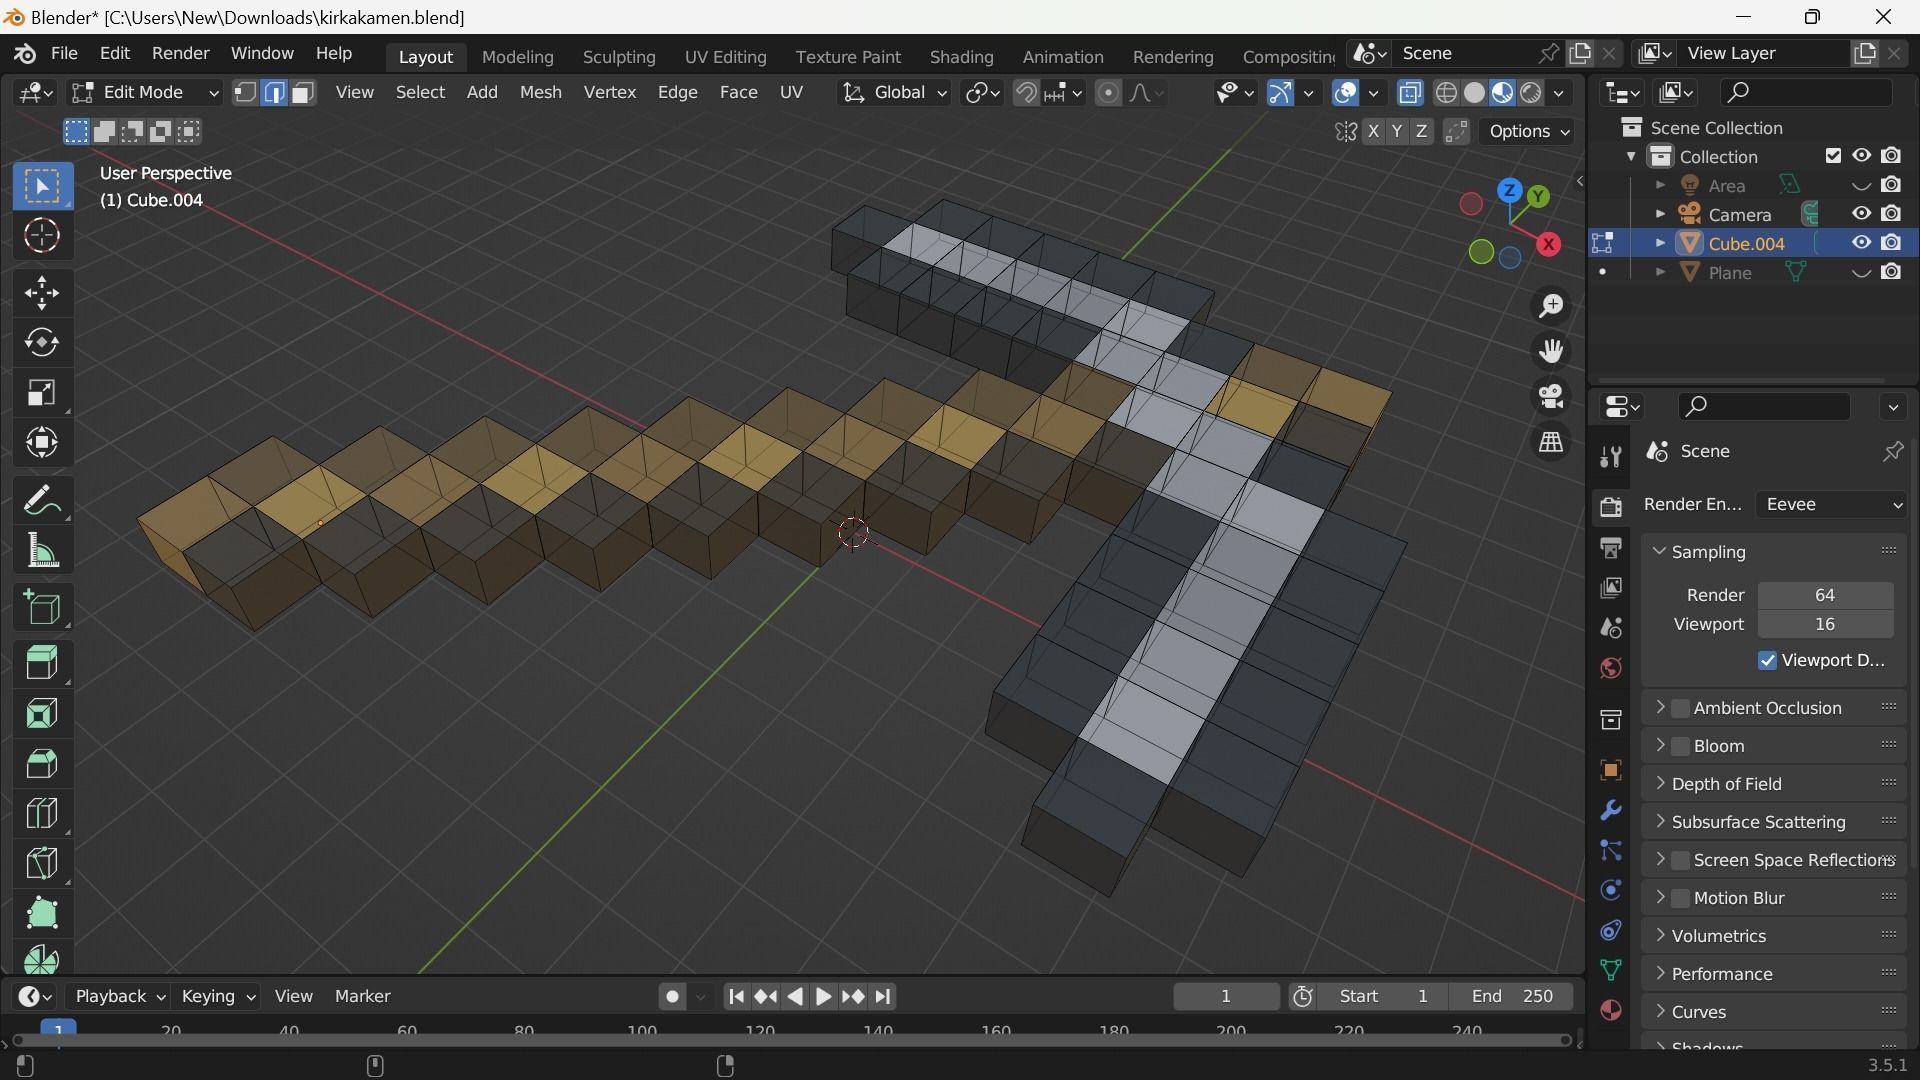The height and width of the screenshot is (1080, 1920).
Task: Select the Move tool
Action: click(42, 292)
